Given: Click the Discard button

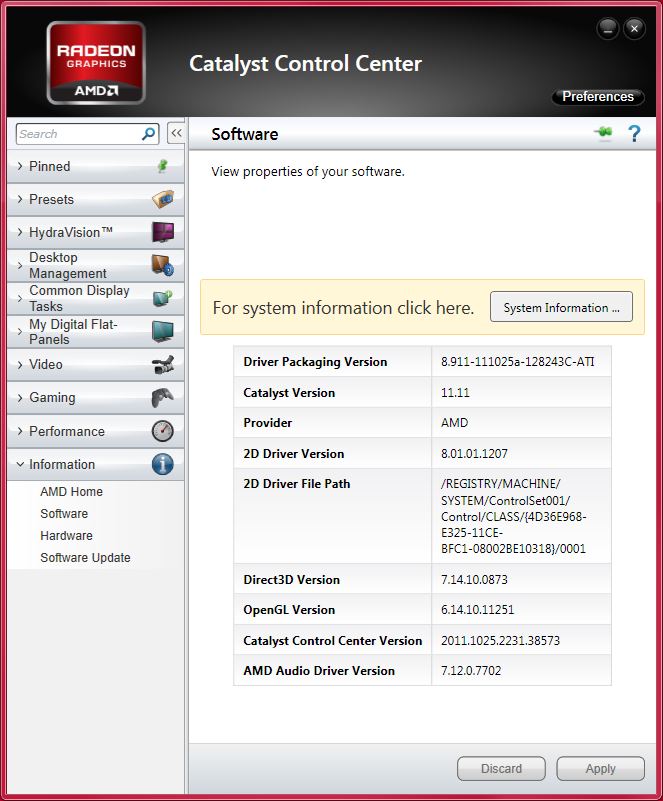Looking at the screenshot, I should pos(501,769).
